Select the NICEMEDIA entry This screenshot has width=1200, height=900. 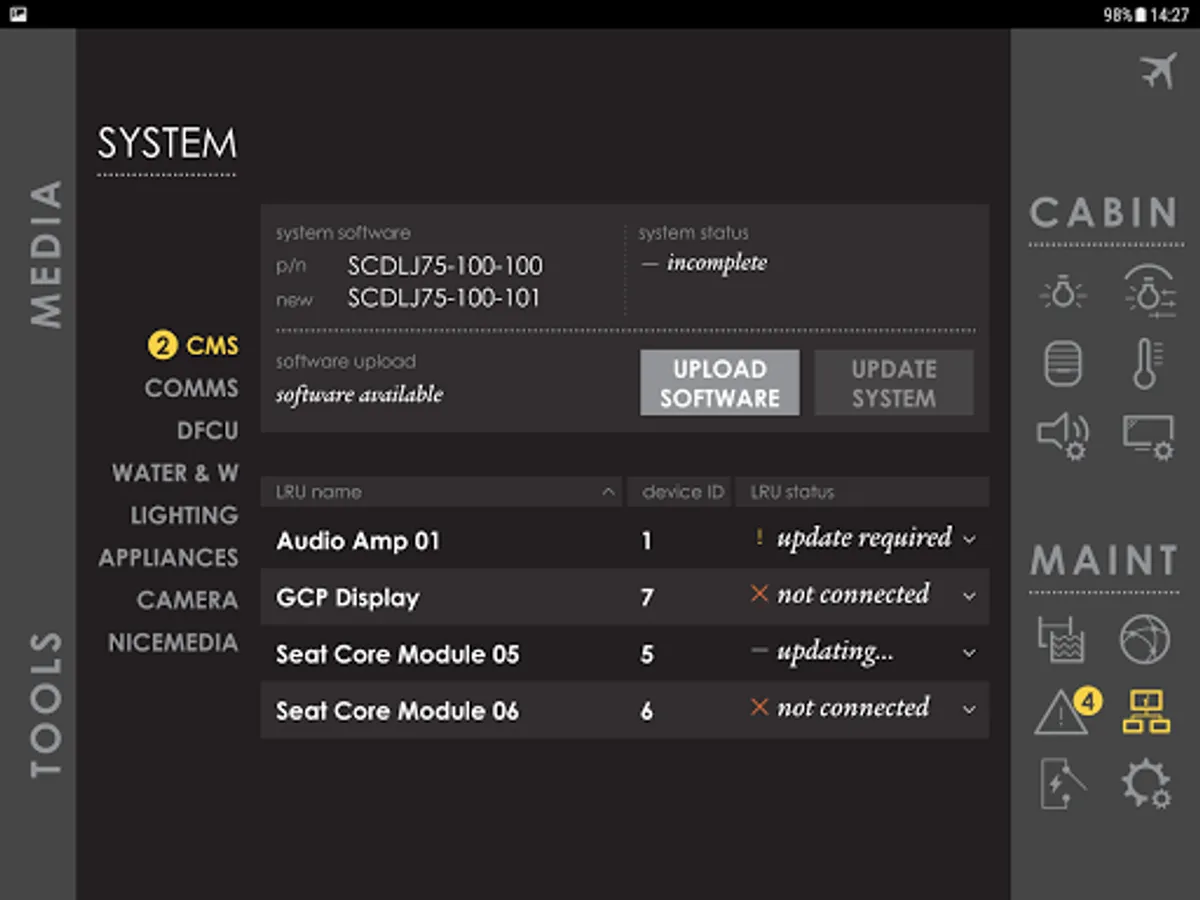tap(173, 644)
